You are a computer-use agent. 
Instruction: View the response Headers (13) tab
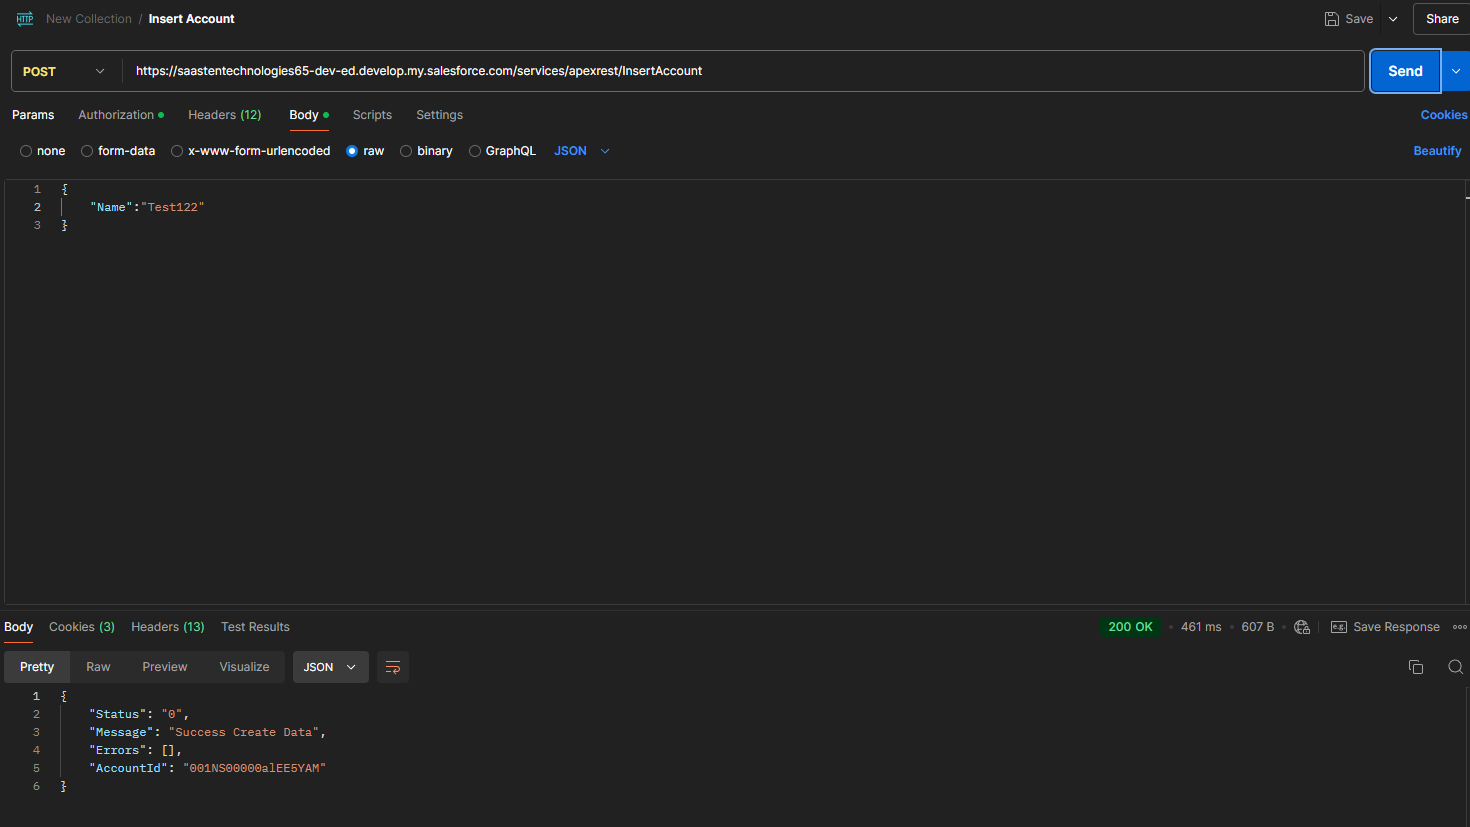pyautogui.click(x=168, y=627)
